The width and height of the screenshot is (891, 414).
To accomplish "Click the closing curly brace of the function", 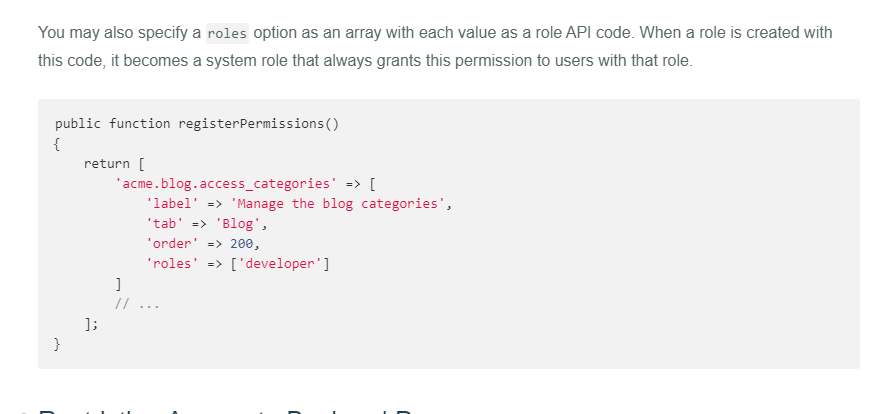I will coord(58,344).
